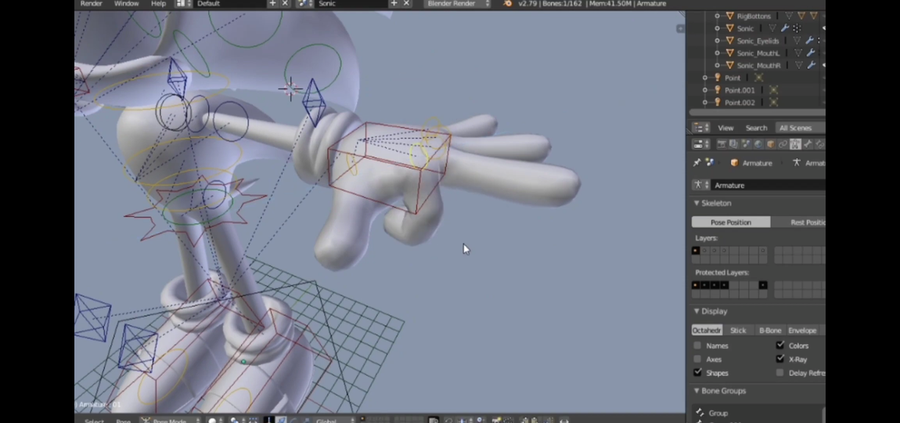Delete the Sonic scene with the X icon
Image resolution: width=900 pixels, height=423 pixels.
point(406,3)
